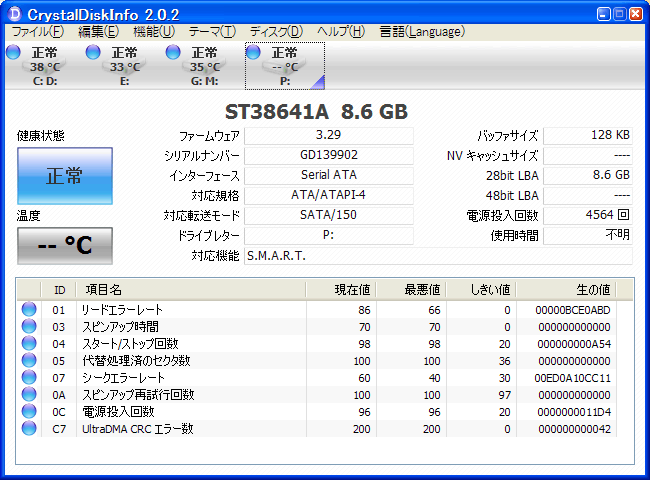Click the 28bit LBA field 8.6 GB
This screenshot has height=480, width=650.
tap(588, 175)
